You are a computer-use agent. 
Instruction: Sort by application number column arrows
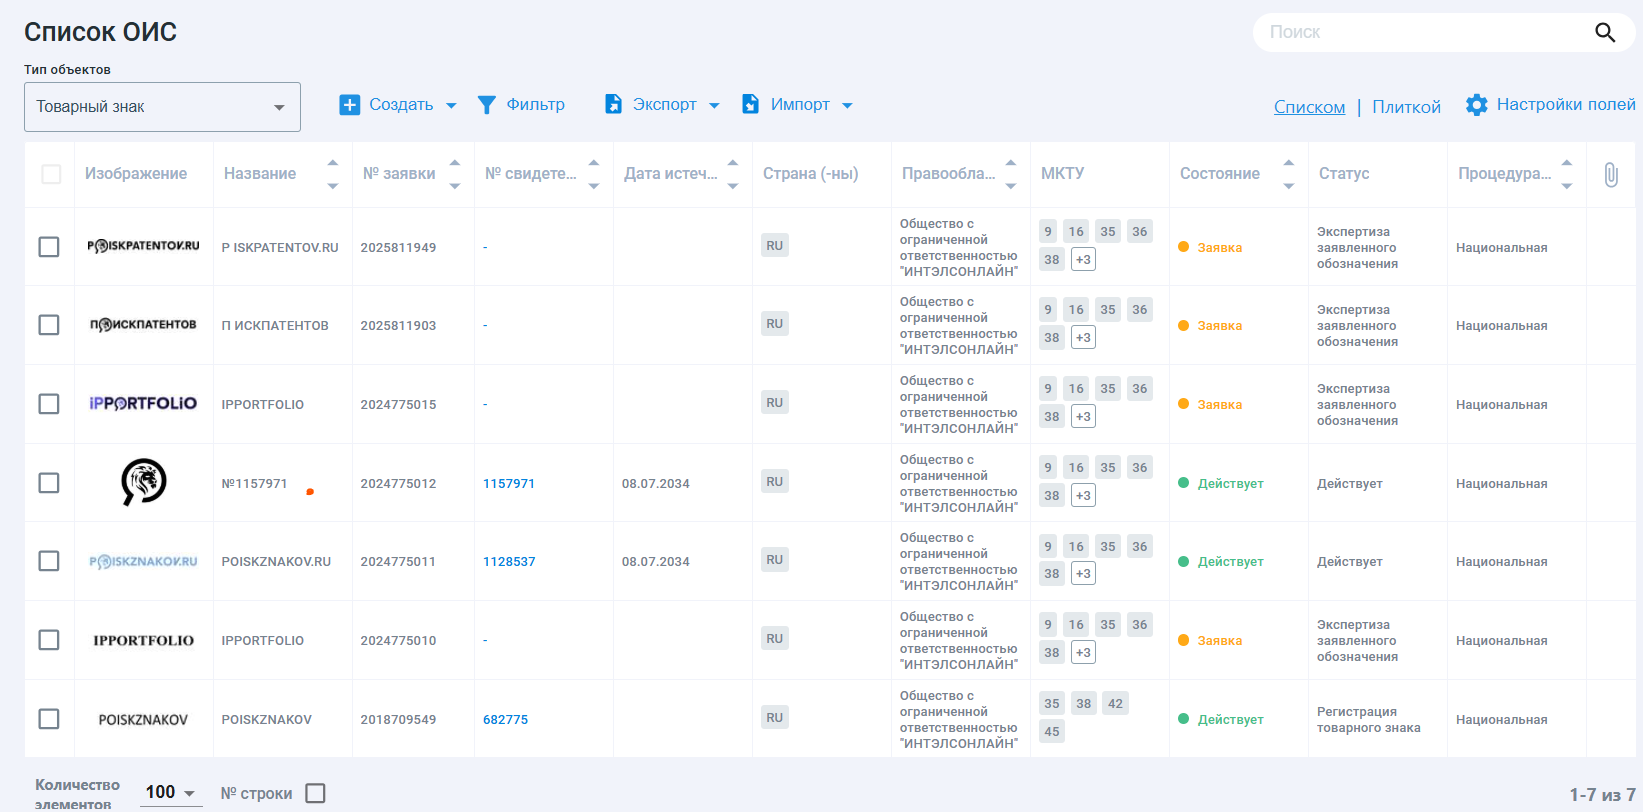pyautogui.click(x=455, y=174)
